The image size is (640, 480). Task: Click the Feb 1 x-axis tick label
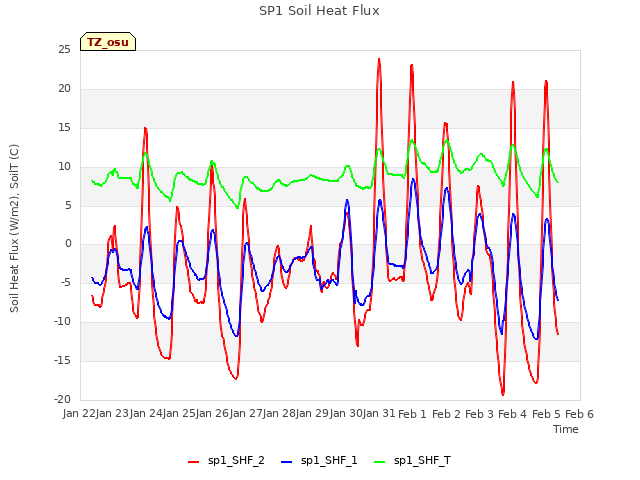point(412,414)
